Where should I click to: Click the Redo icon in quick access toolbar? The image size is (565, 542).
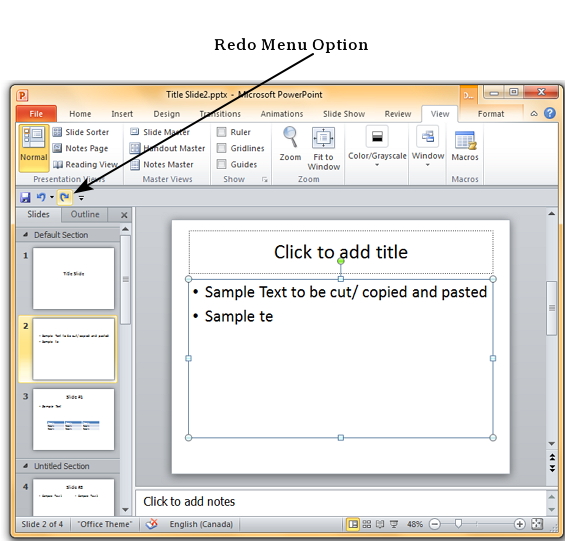click(x=65, y=197)
